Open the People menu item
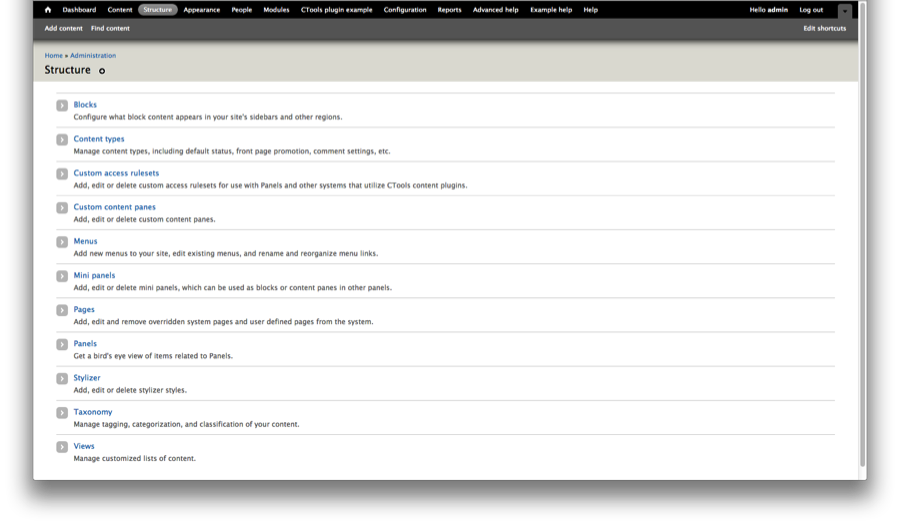 [x=242, y=10]
